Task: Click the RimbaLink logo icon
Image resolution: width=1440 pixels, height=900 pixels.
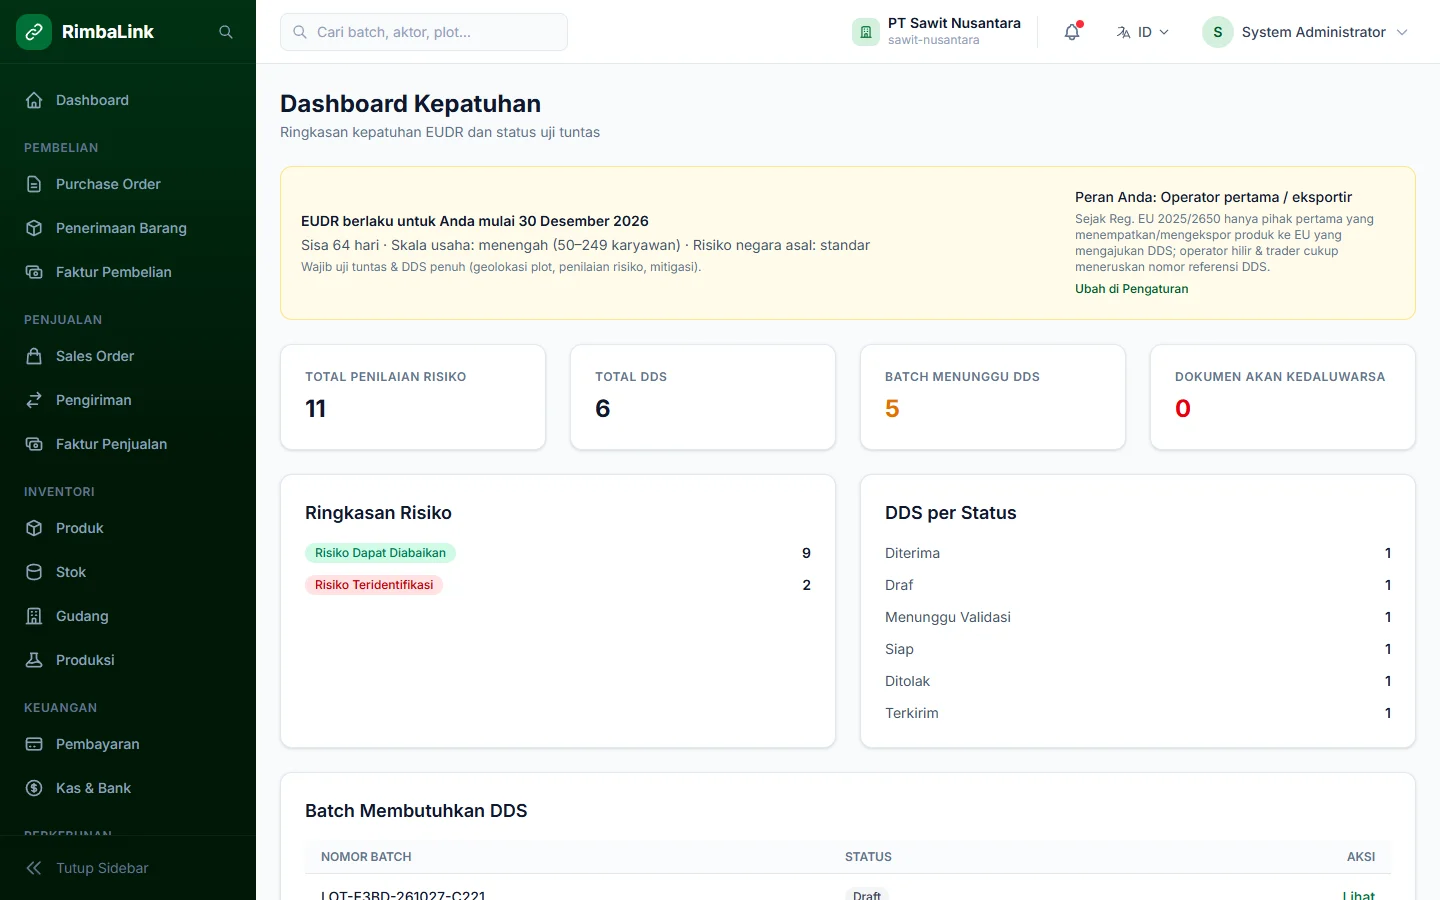Action: pyautogui.click(x=34, y=32)
